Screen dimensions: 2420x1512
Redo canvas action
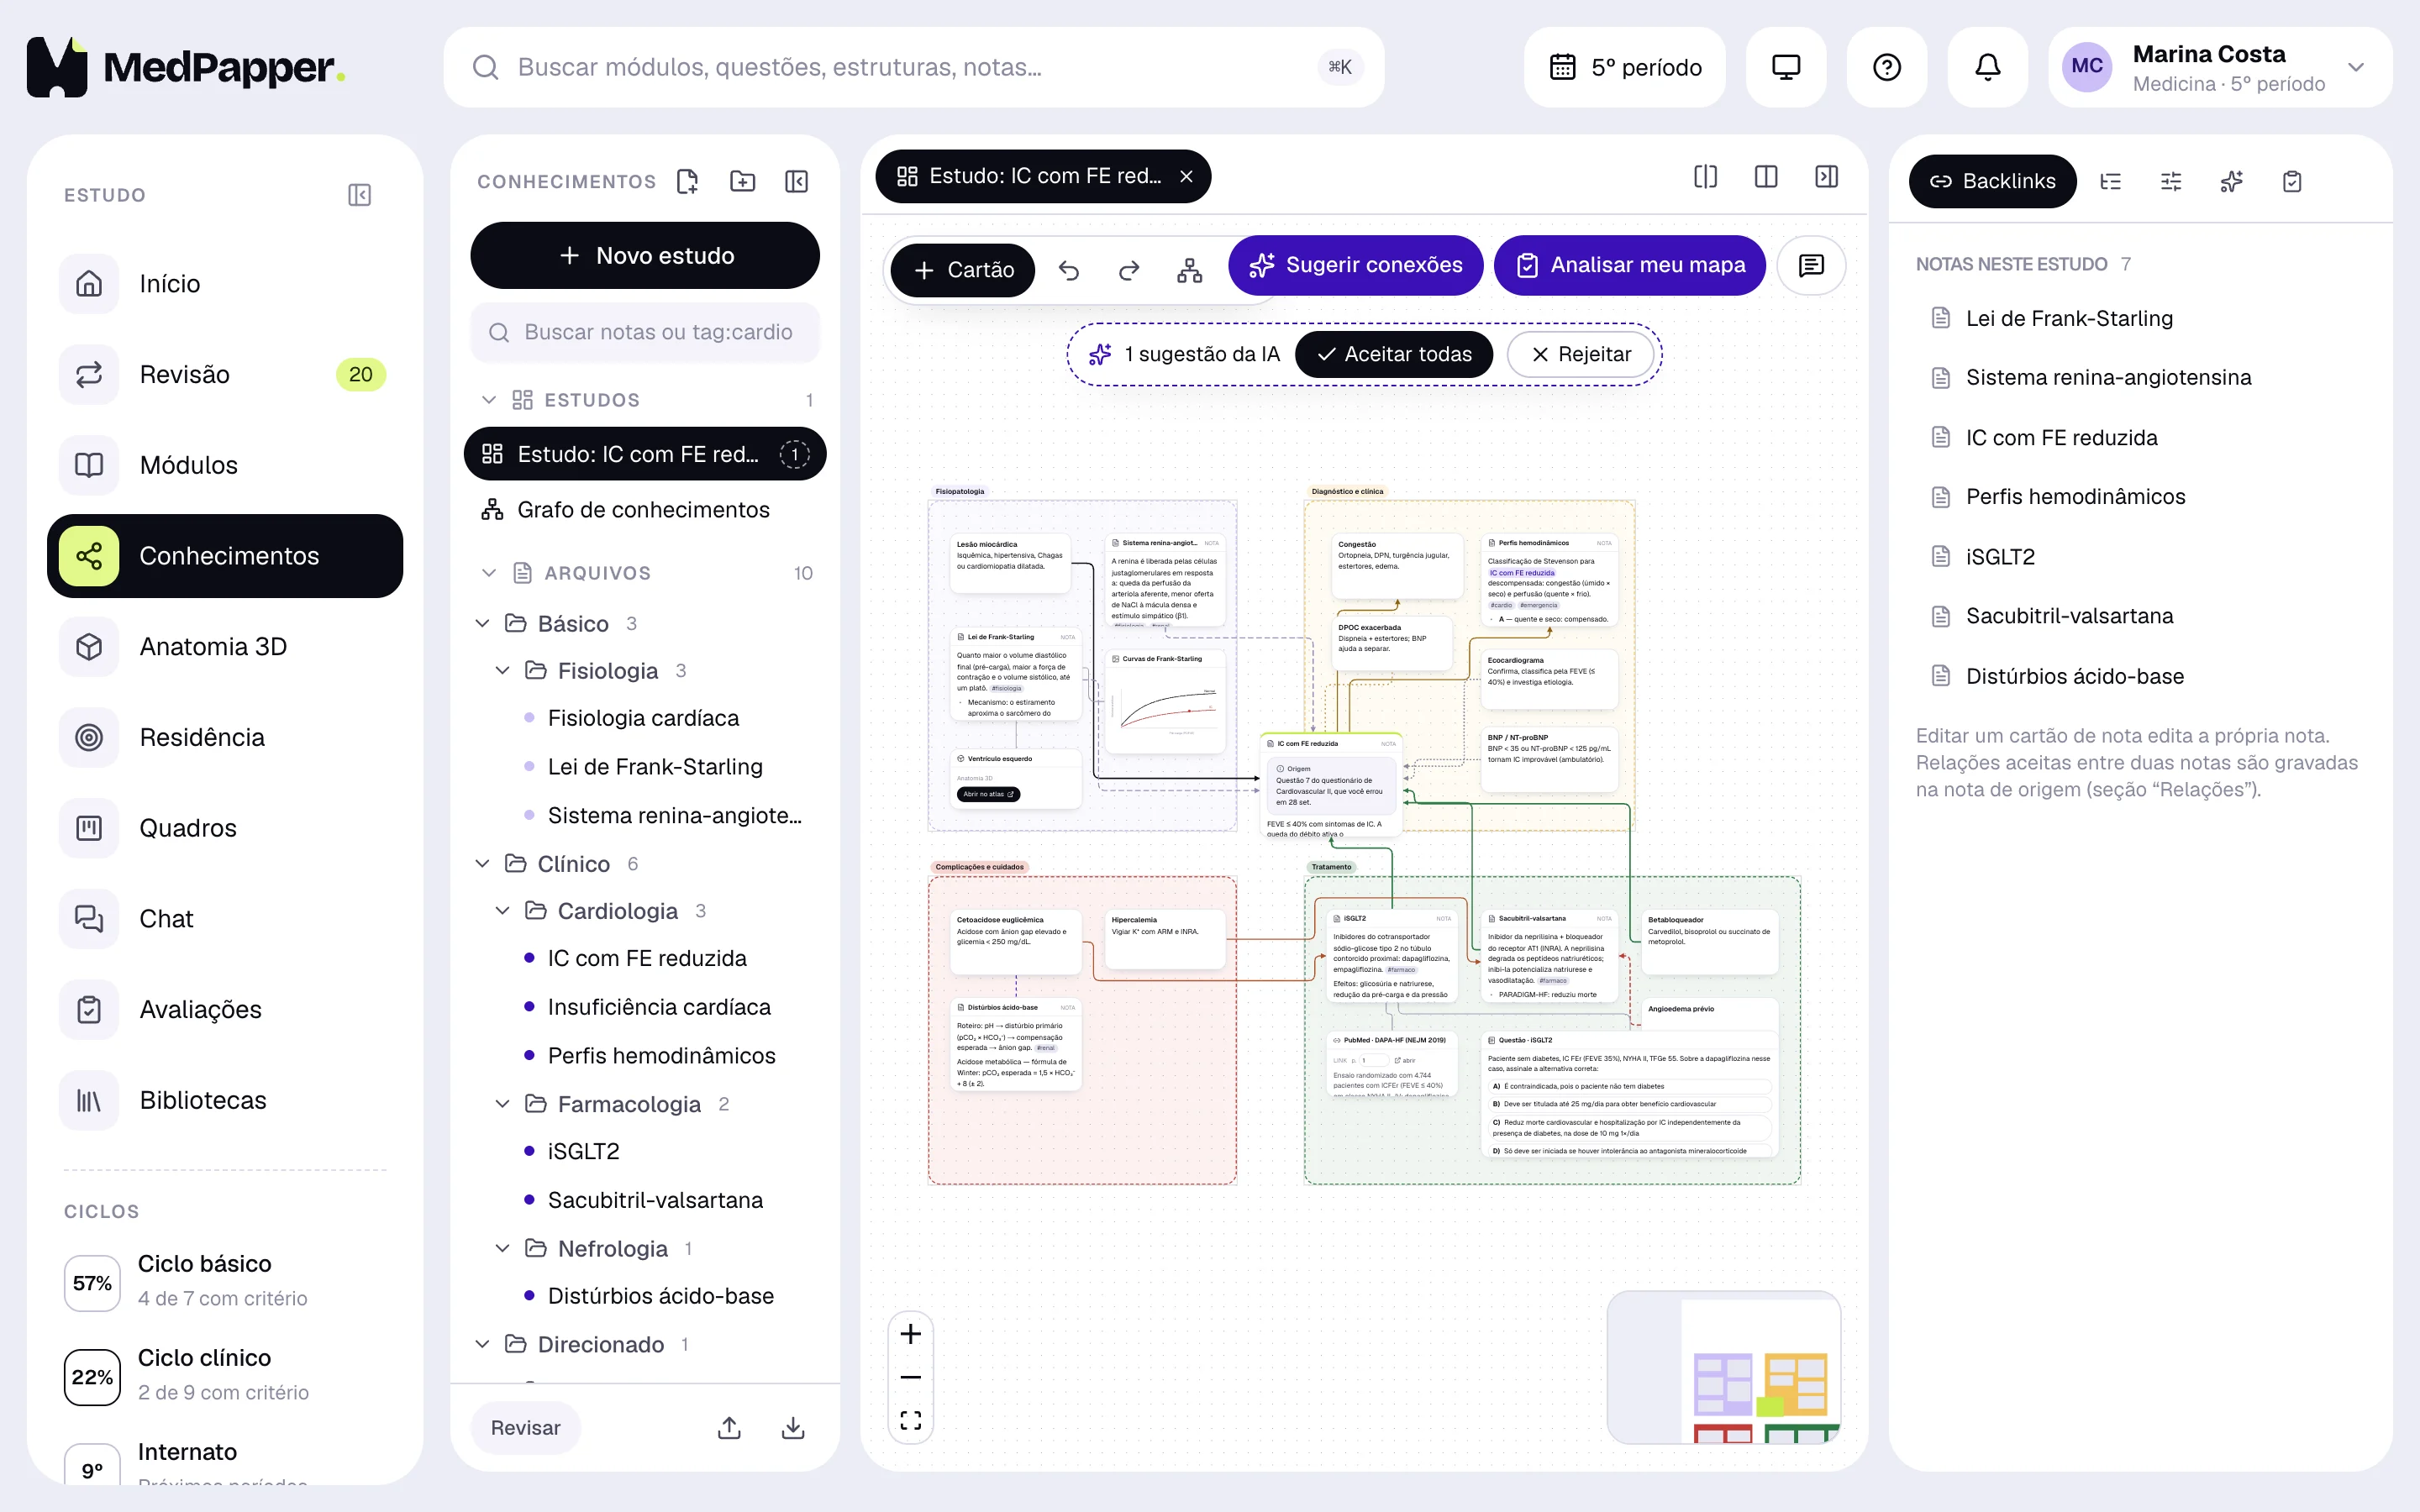tap(1129, 270)
